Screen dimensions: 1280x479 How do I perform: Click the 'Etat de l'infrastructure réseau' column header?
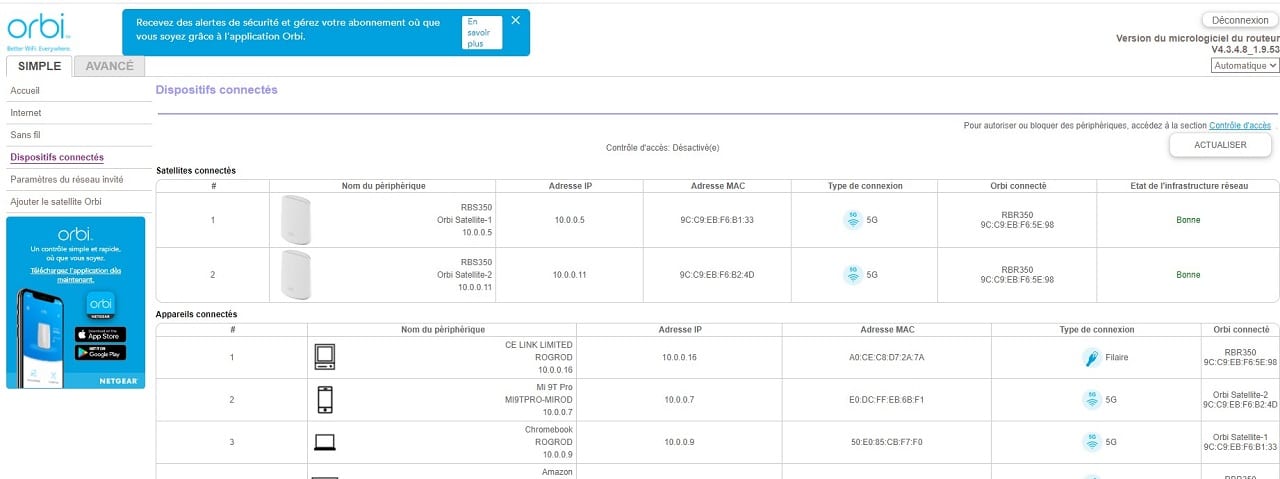click(x=1188, y=186)
